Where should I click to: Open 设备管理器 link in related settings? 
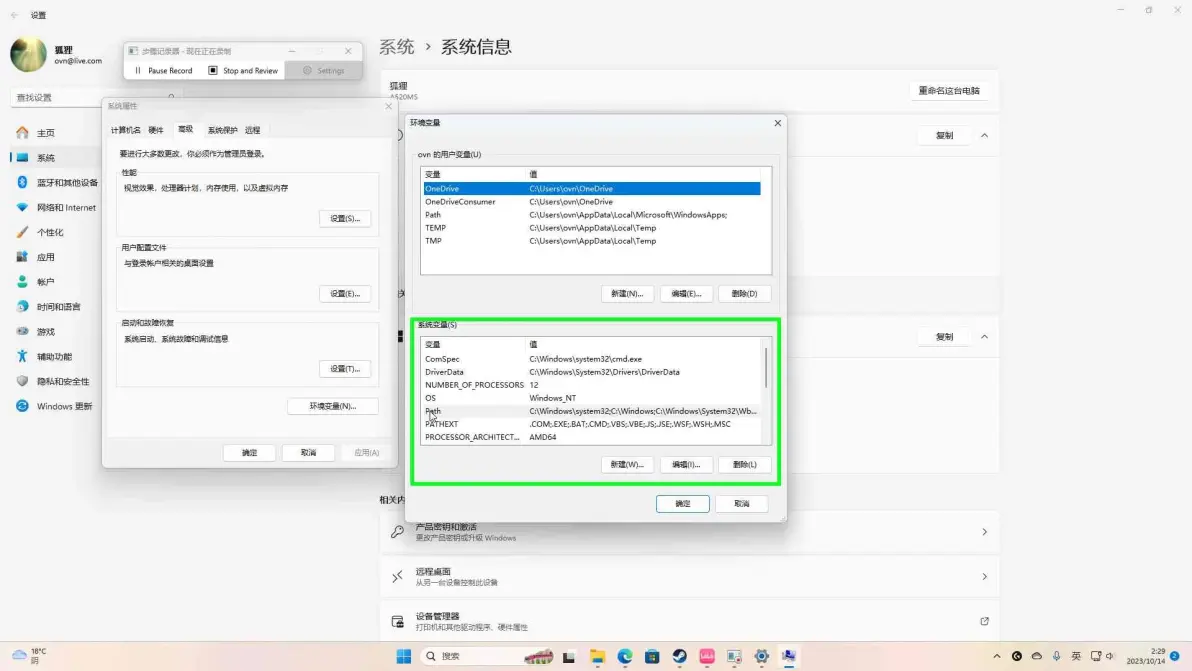690,622
